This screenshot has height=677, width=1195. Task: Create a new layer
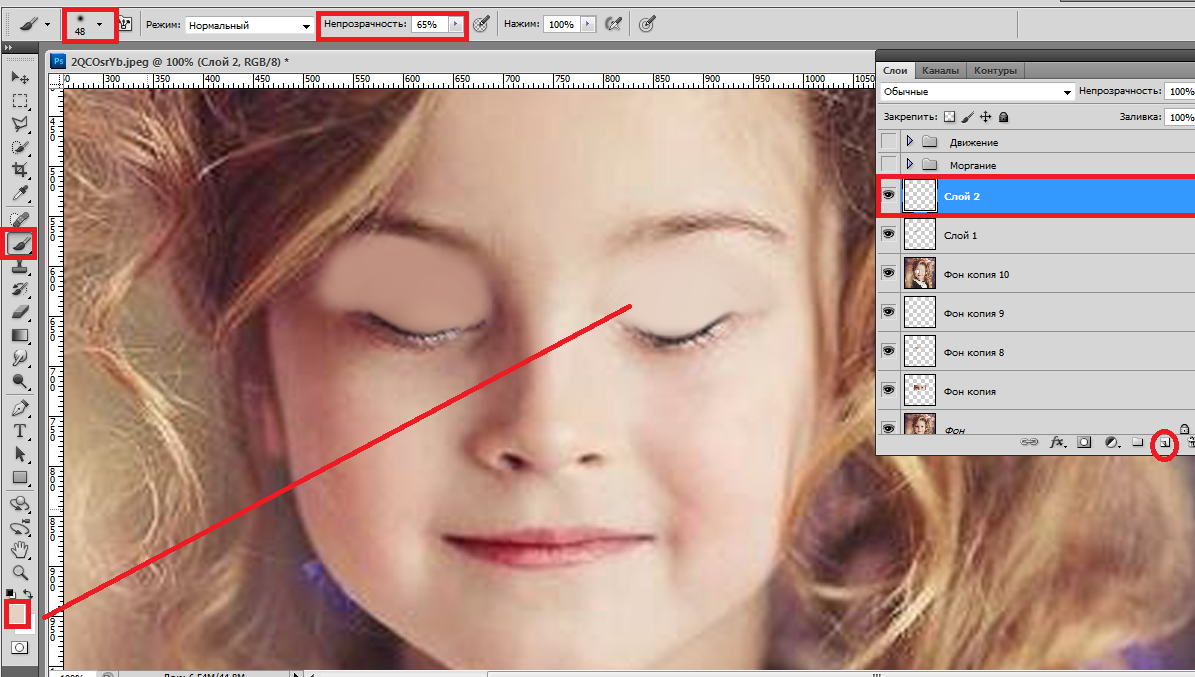[x=1164, y=443]
